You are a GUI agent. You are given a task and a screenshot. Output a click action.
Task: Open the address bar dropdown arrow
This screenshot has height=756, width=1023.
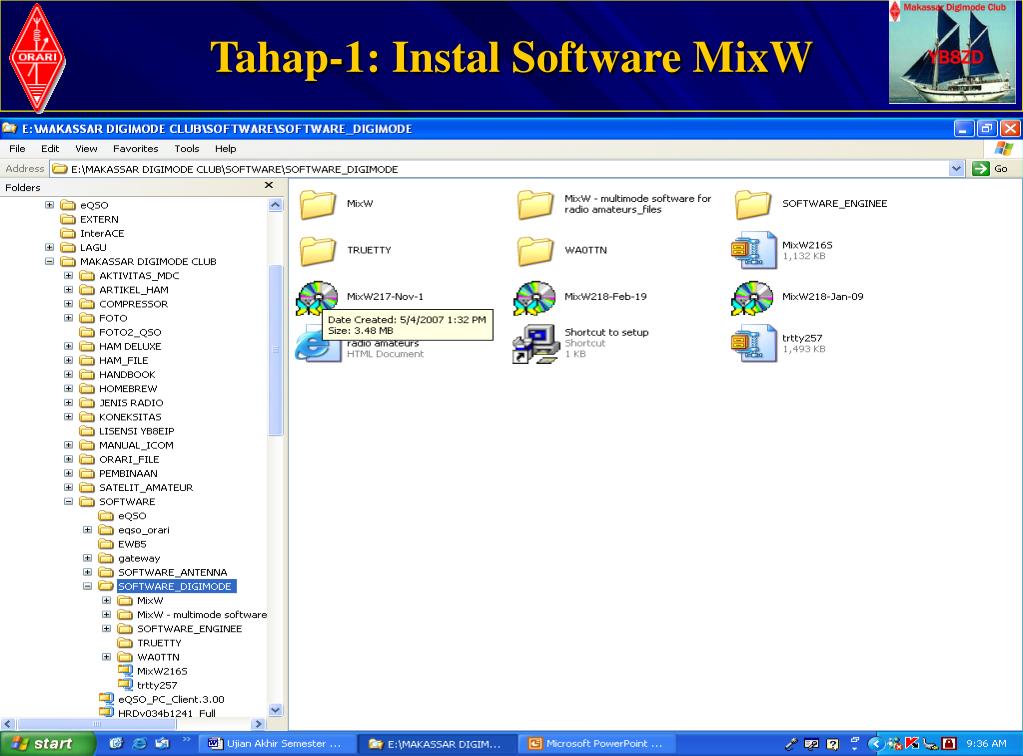point(956,169)
